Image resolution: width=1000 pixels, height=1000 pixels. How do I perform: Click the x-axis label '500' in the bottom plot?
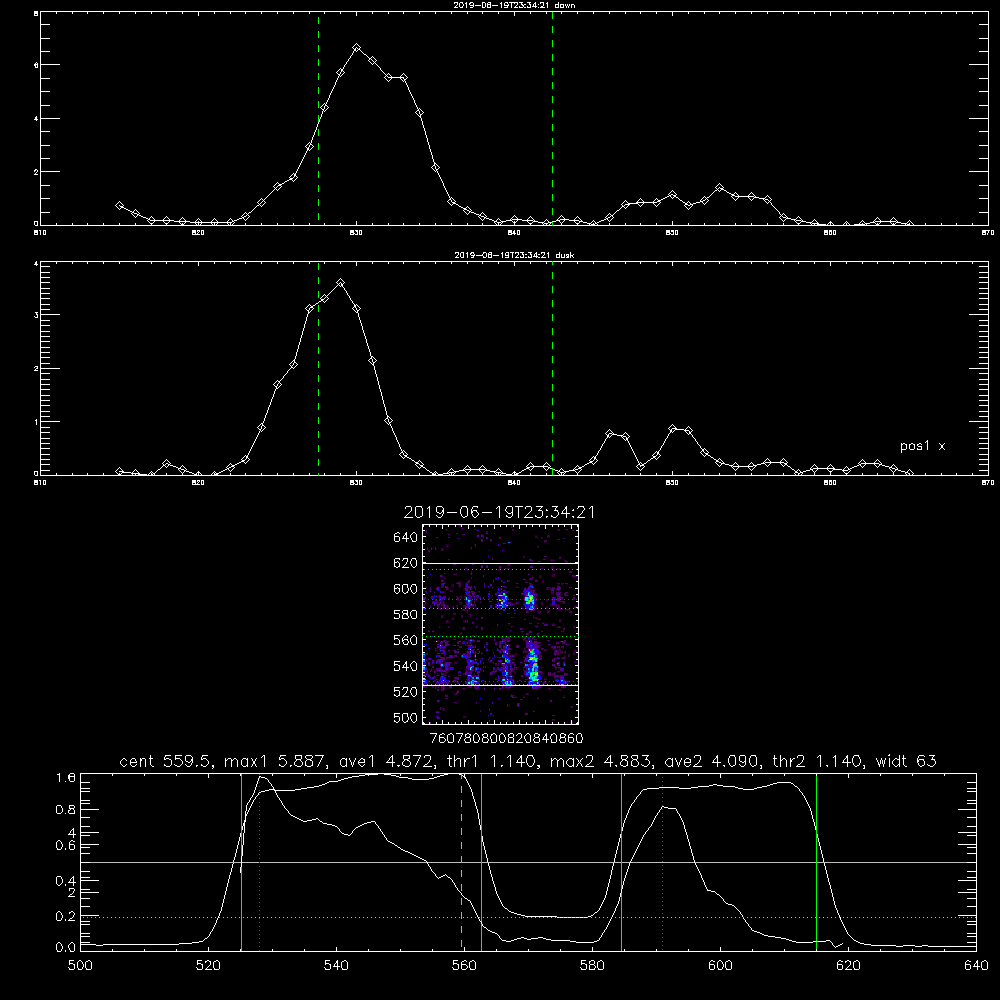(80, 966)
